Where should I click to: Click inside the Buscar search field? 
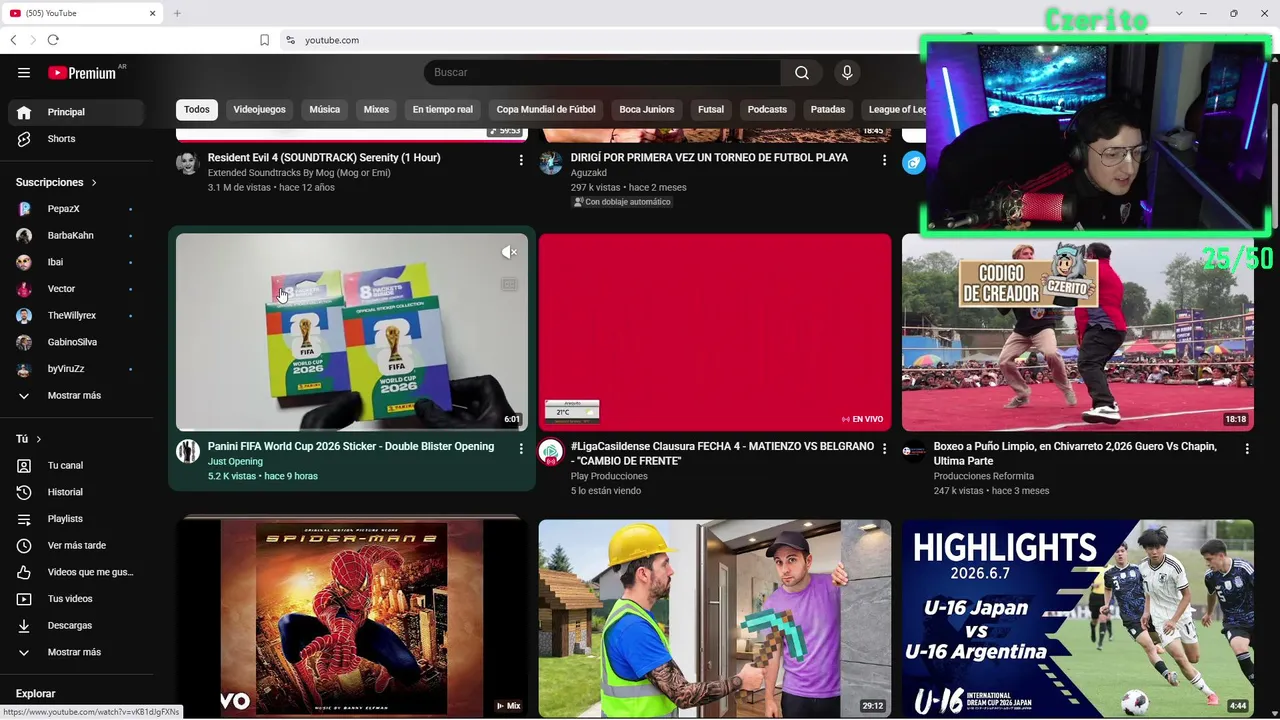(x=602, y=73)
